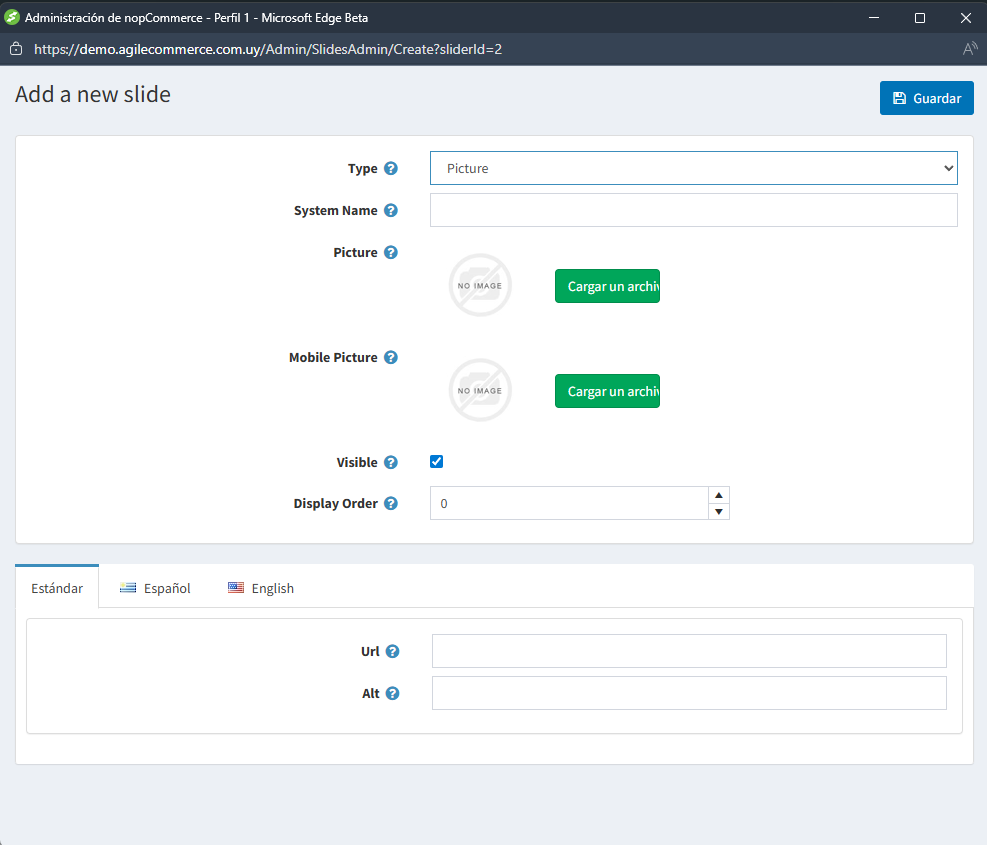The height and width of the screenshot is (845, 987).
Task: Click the Mobile Picture help icon
Action: (391, 358)
